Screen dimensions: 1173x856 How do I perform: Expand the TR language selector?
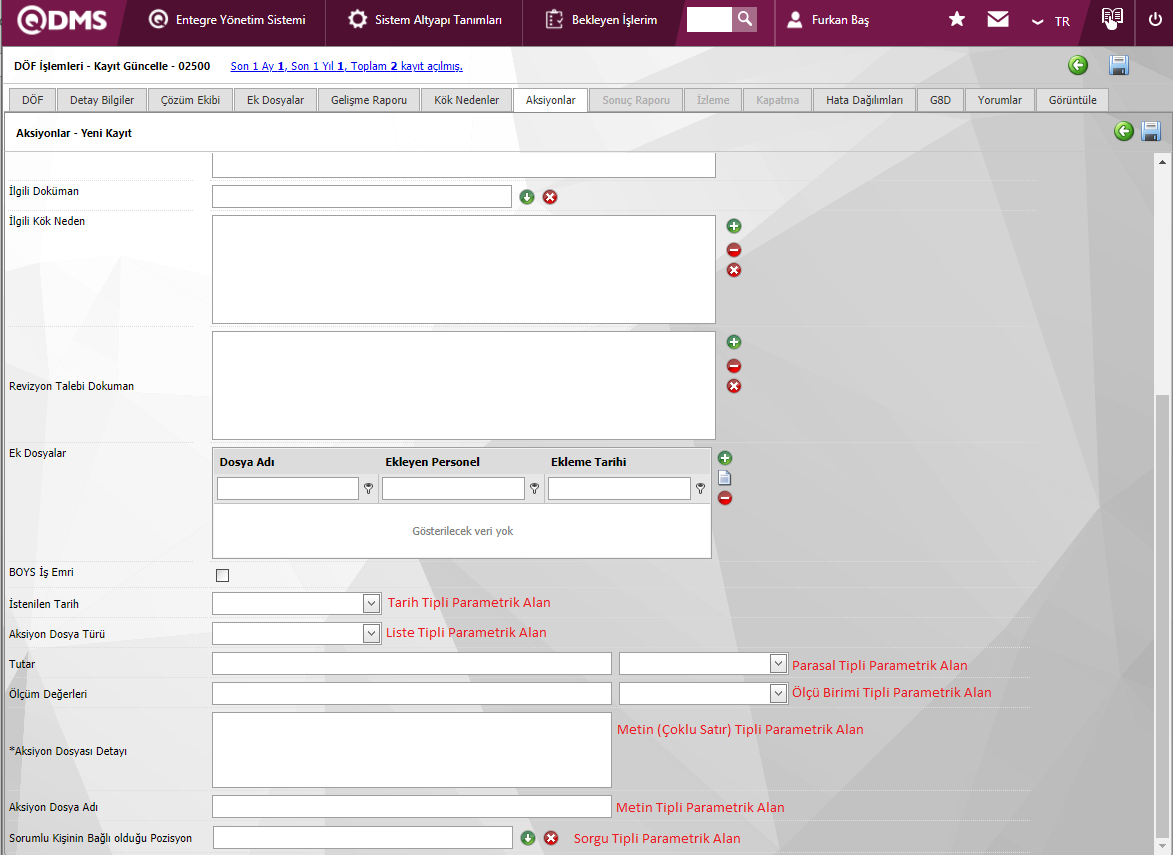1051,22
